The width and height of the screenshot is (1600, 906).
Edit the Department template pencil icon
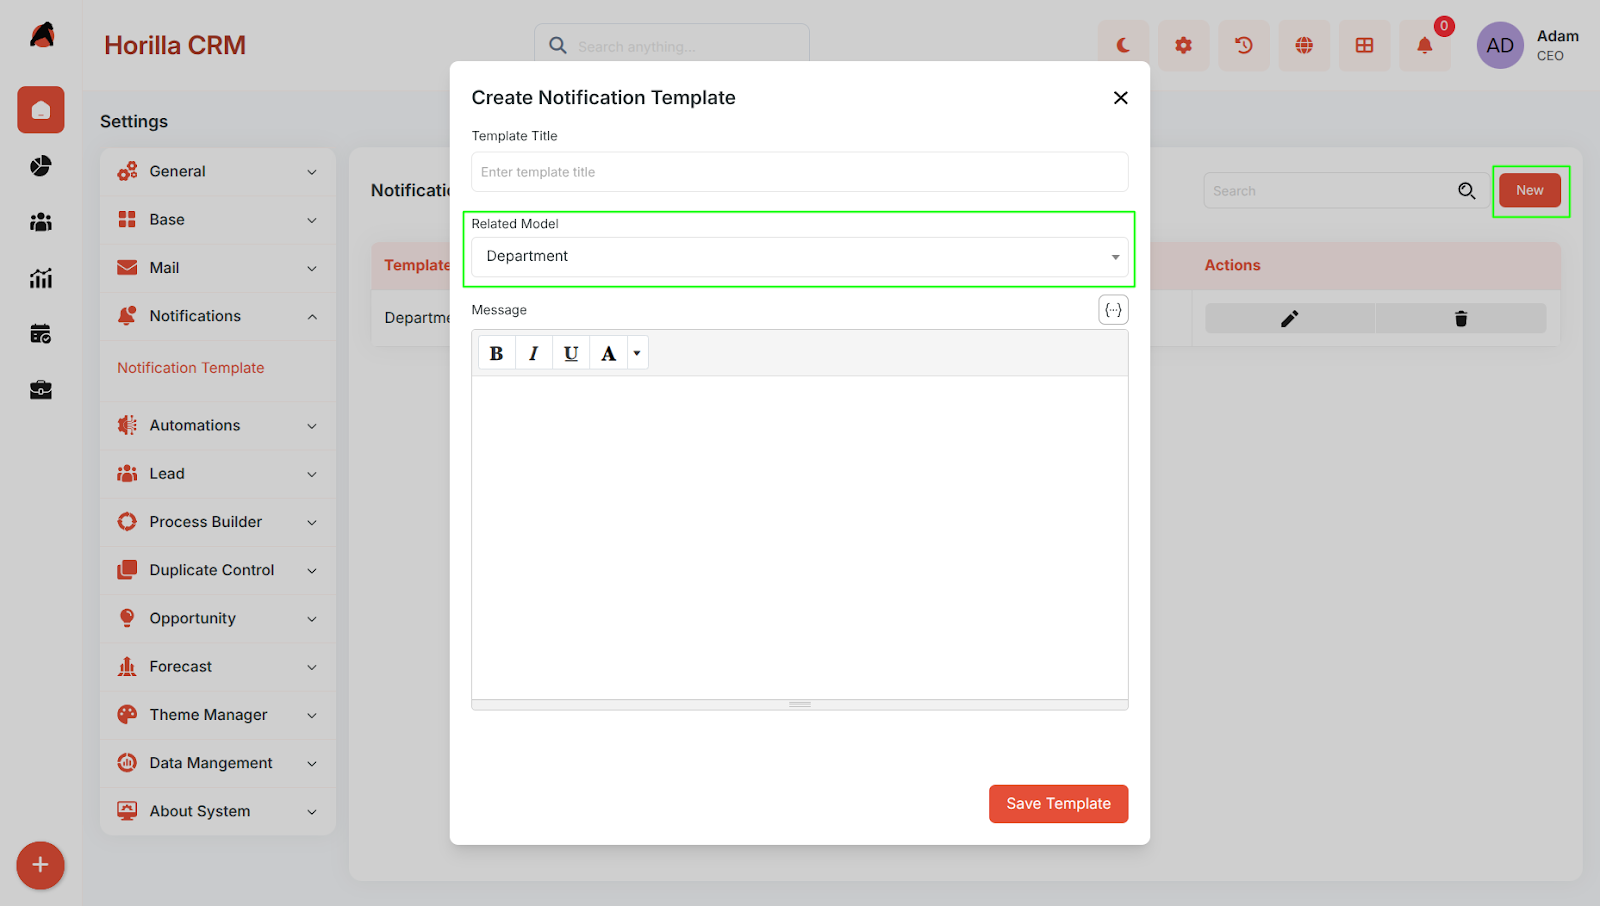coord(1290,319)
